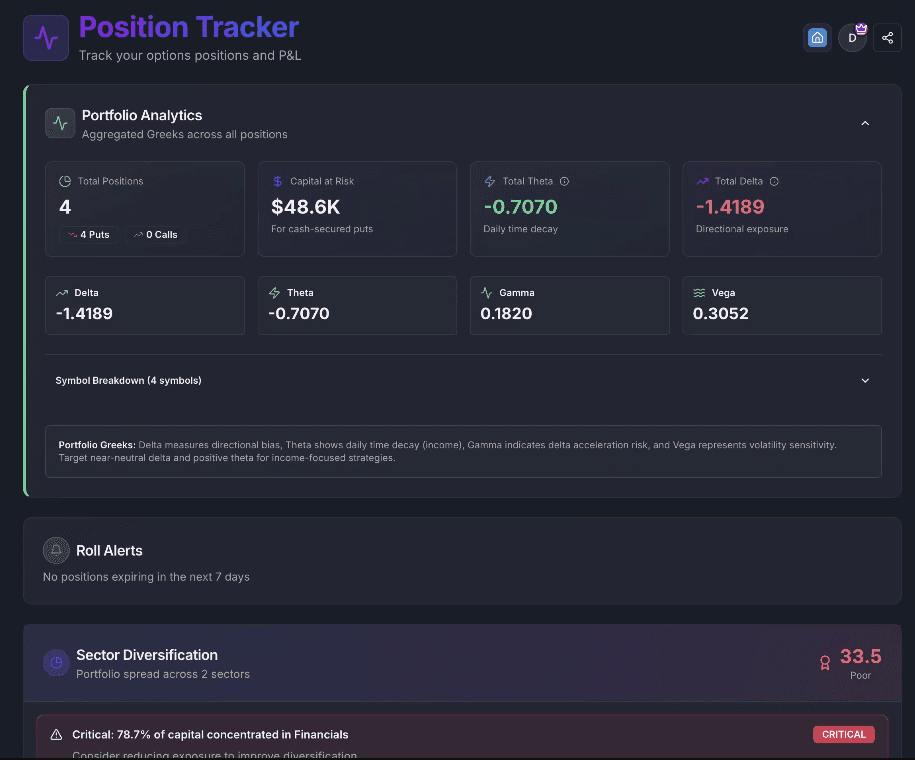Click the Total Delta info icon

click(774, 181)
